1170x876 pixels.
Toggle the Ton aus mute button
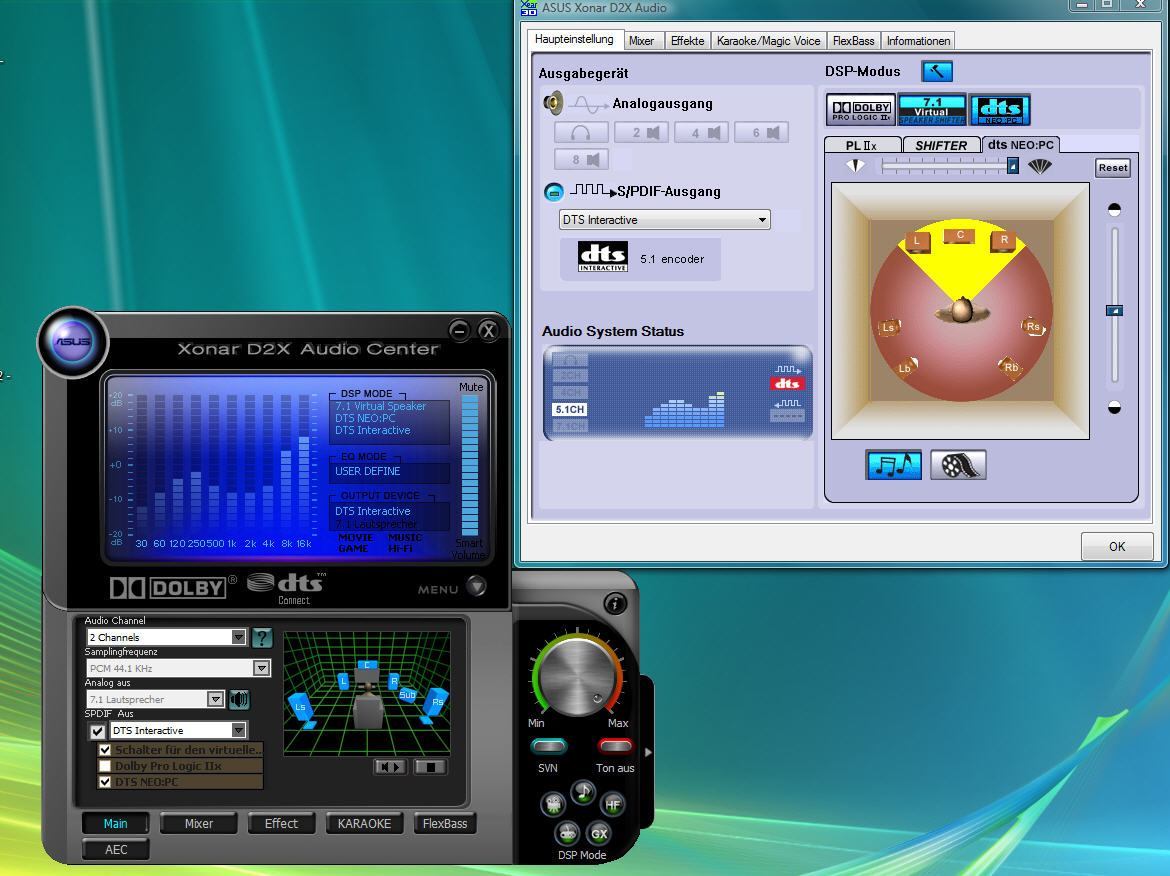616,745
